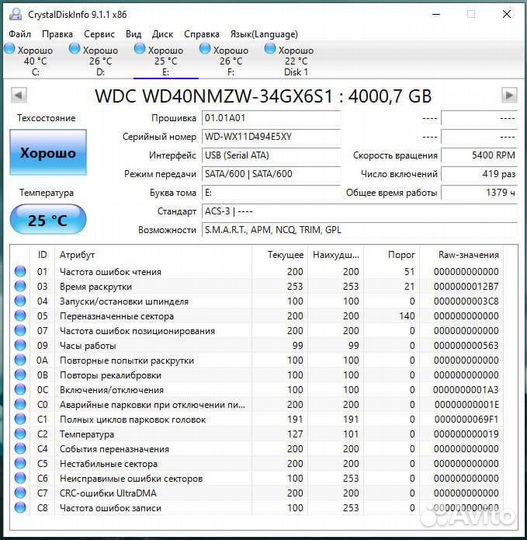Close the CrystalDiskInfo window
This screenshot has width=527, height=540.
tap(507, 14)
